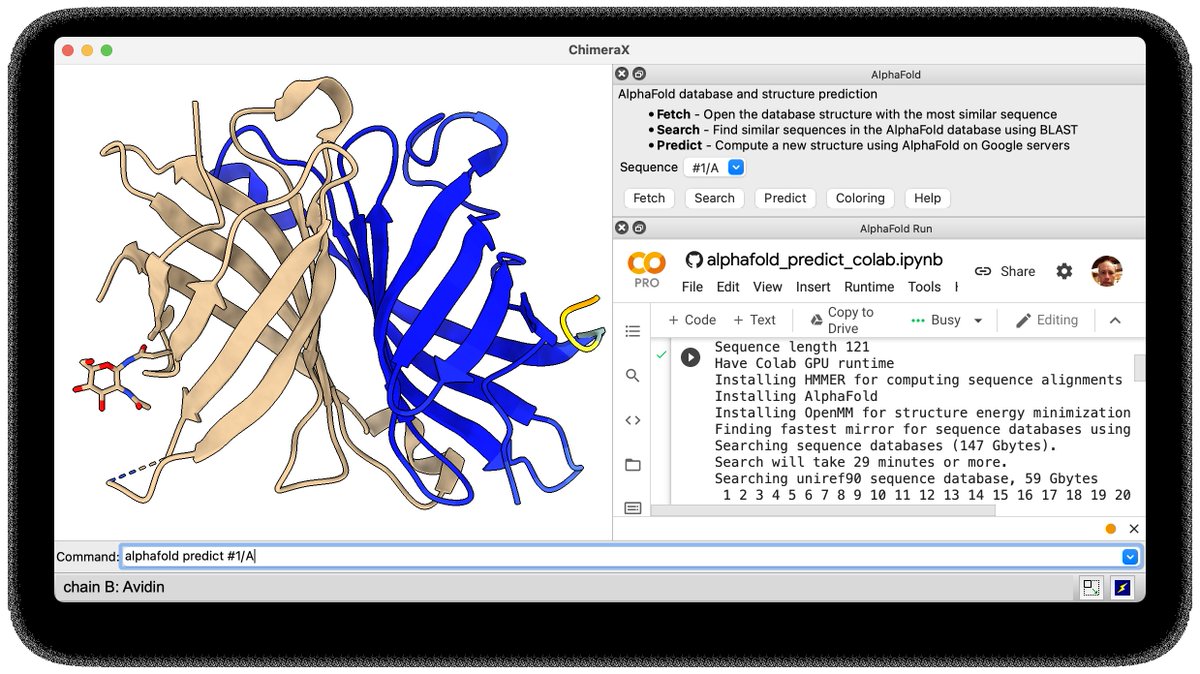Click the Share button in Colab

1005,271
